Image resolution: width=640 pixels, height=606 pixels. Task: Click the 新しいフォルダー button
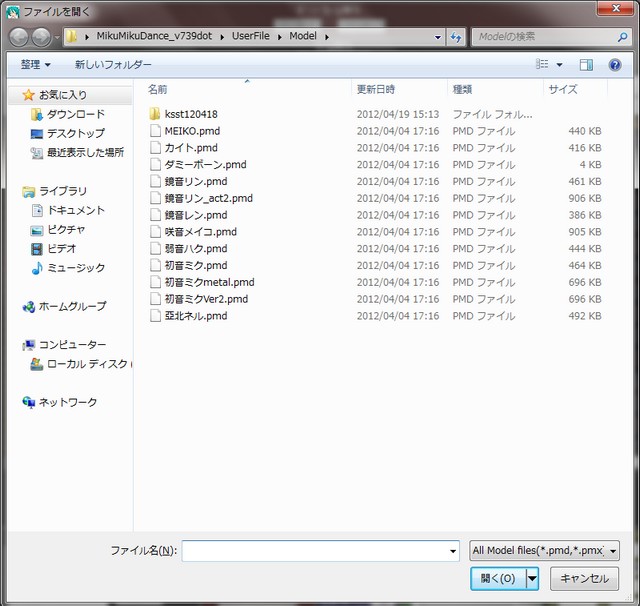113,64
